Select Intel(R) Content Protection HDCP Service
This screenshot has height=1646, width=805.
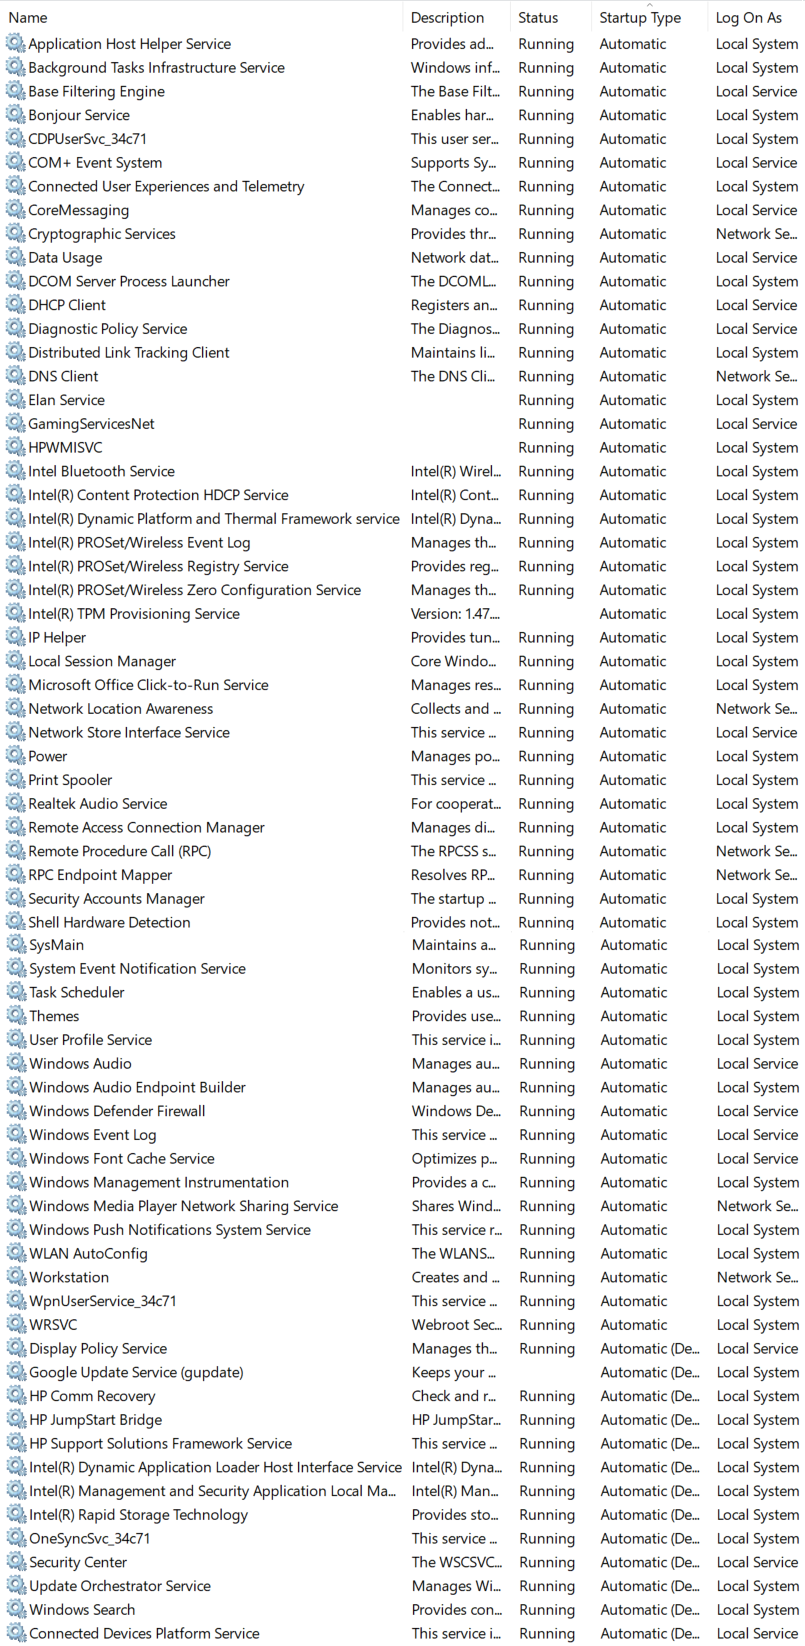pyautogui.click(x=158, y=495)
